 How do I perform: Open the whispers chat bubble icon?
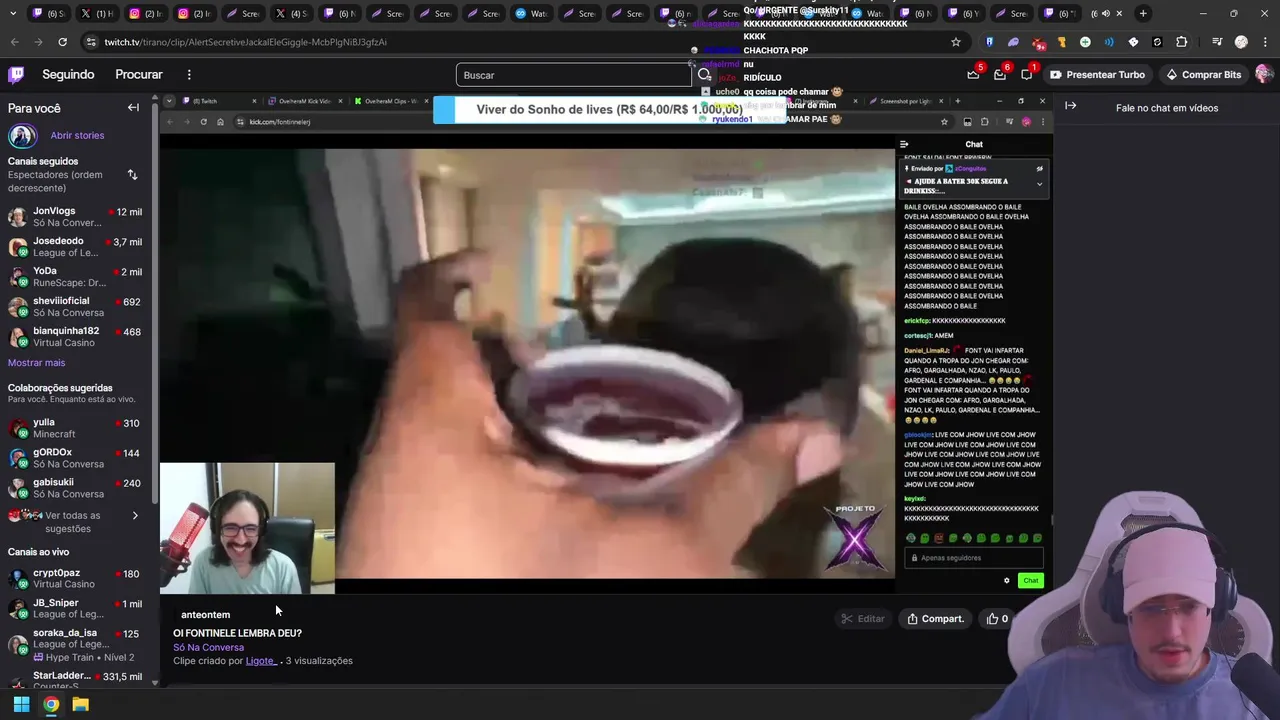coord(1027,74)
